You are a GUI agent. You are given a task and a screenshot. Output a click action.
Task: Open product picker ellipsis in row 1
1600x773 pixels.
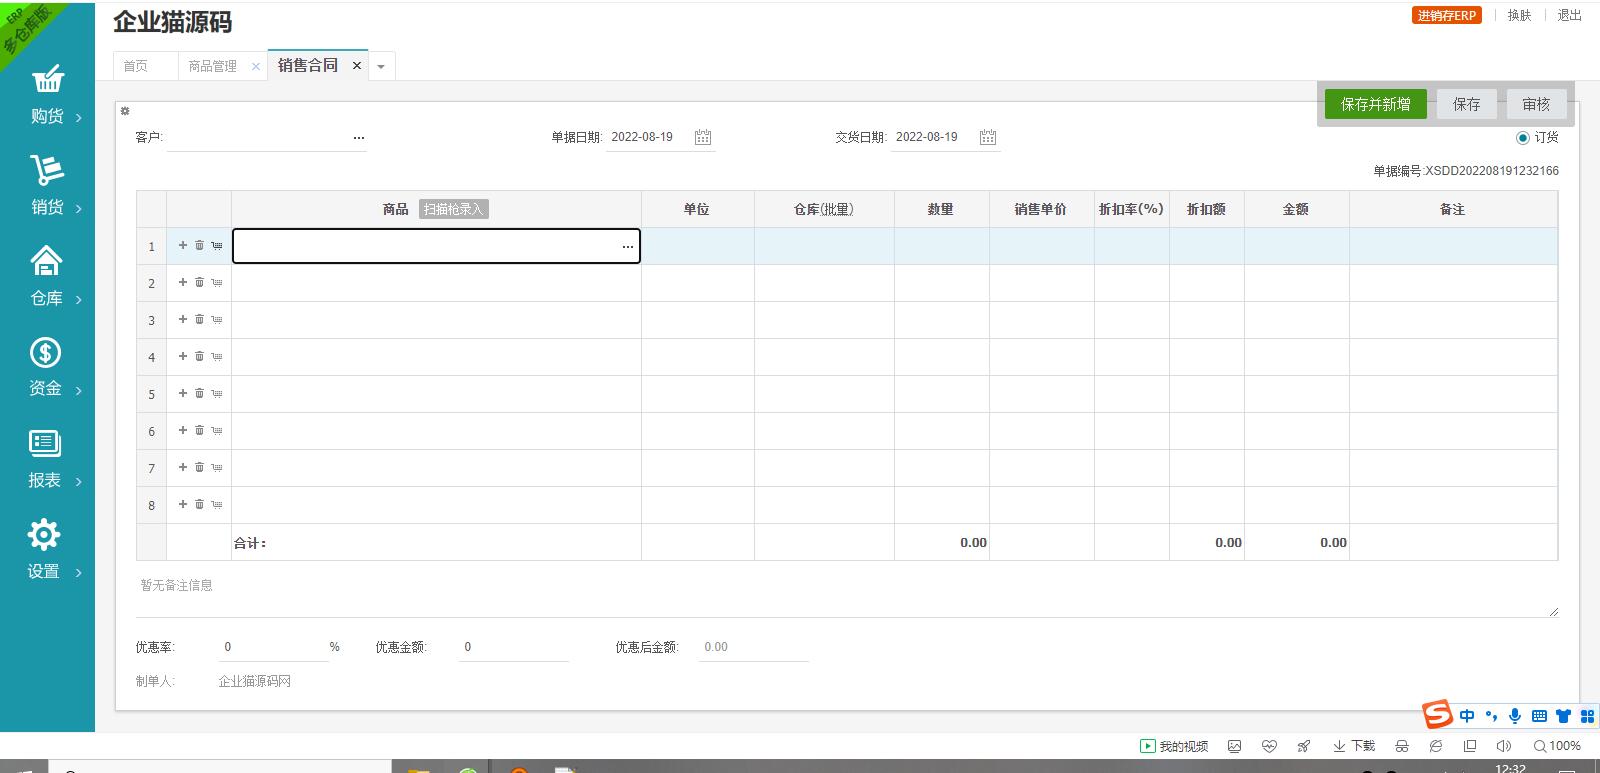(627, 246)
